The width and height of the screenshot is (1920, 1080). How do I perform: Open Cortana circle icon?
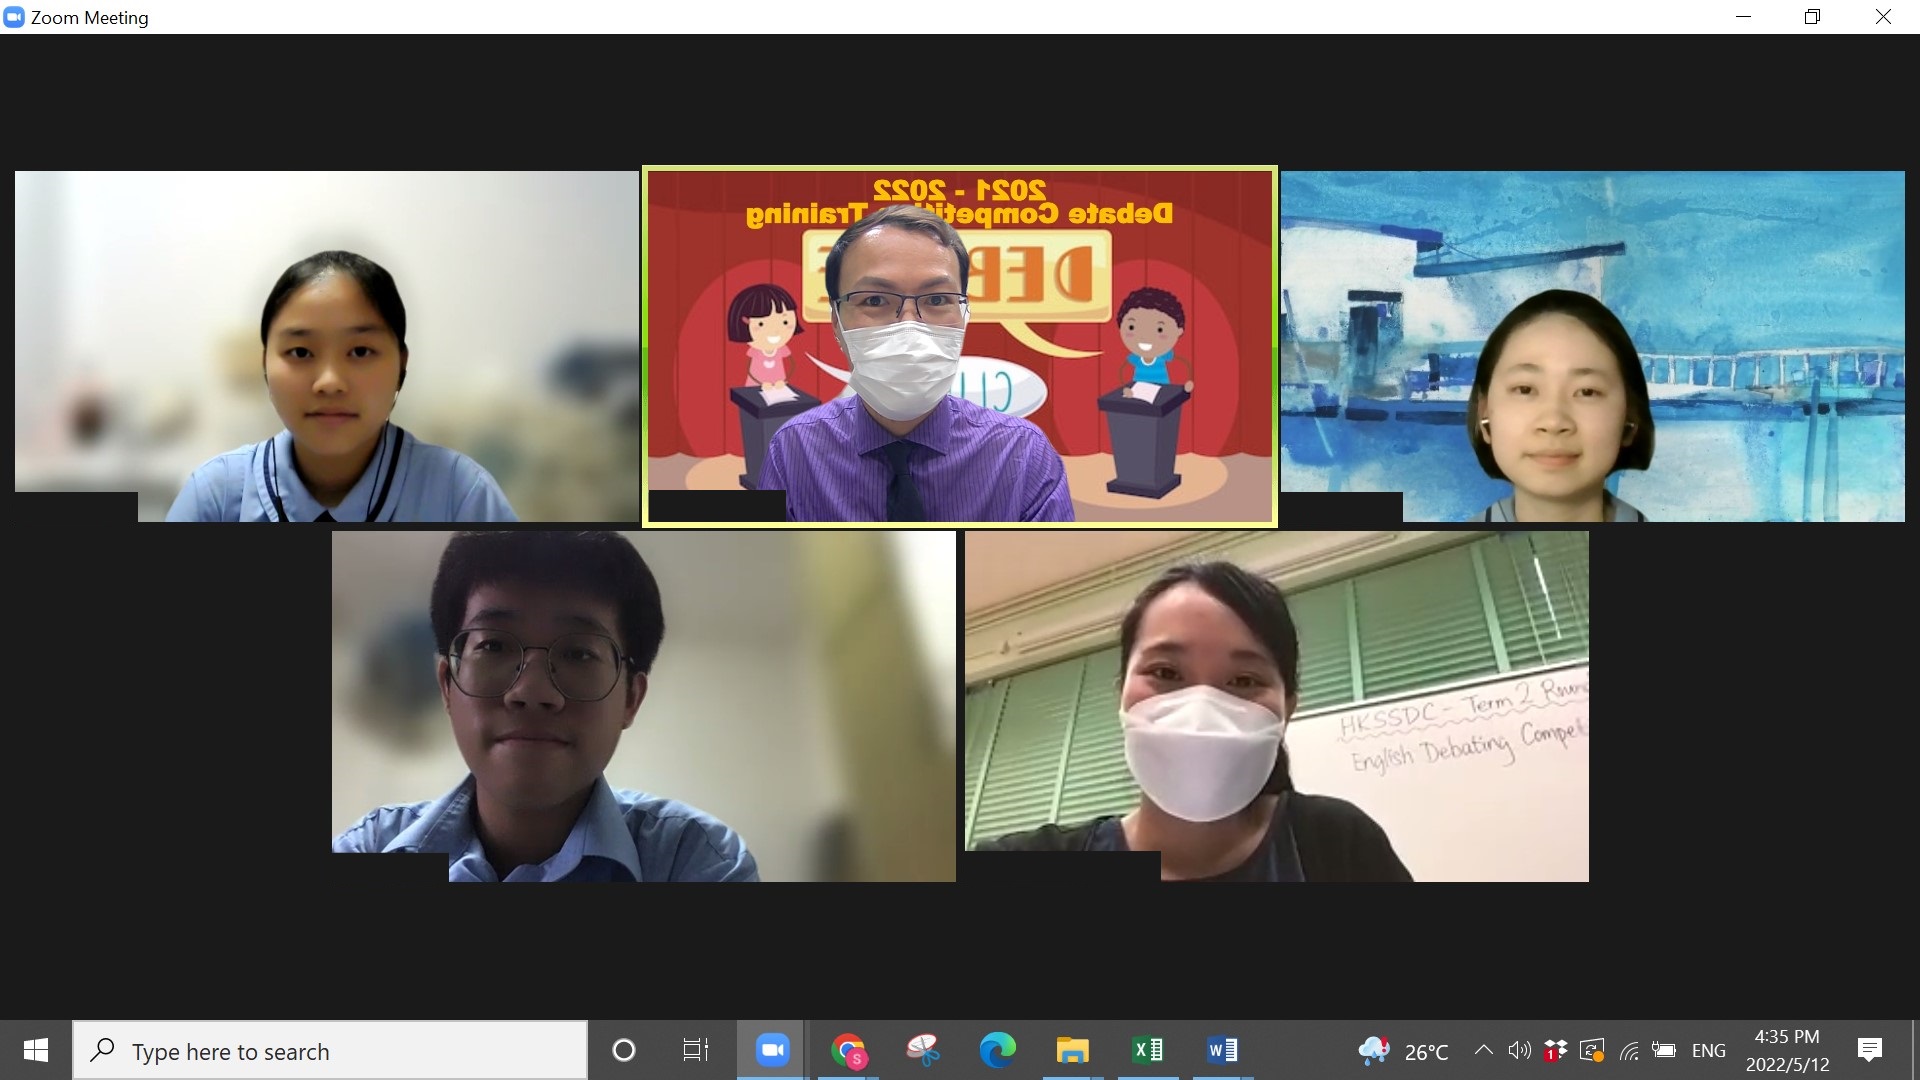(x=623, y=1050)
